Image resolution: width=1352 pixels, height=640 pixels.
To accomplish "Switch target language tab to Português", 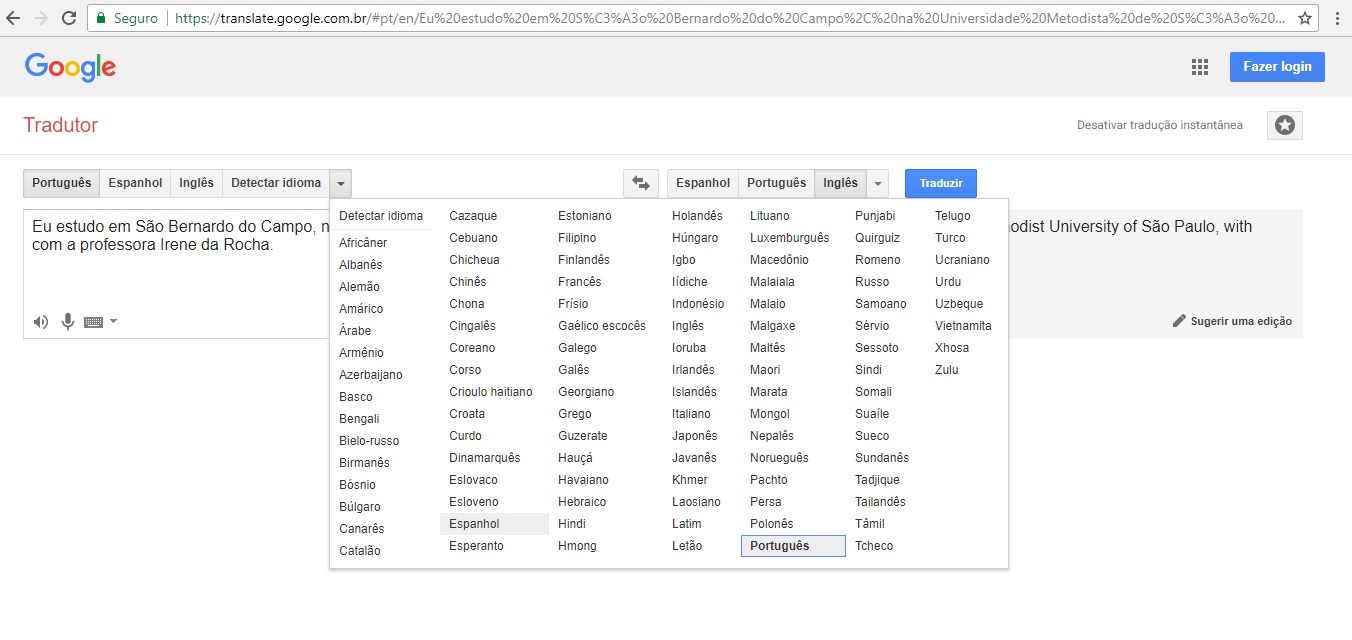I will (x=776, y=183).
